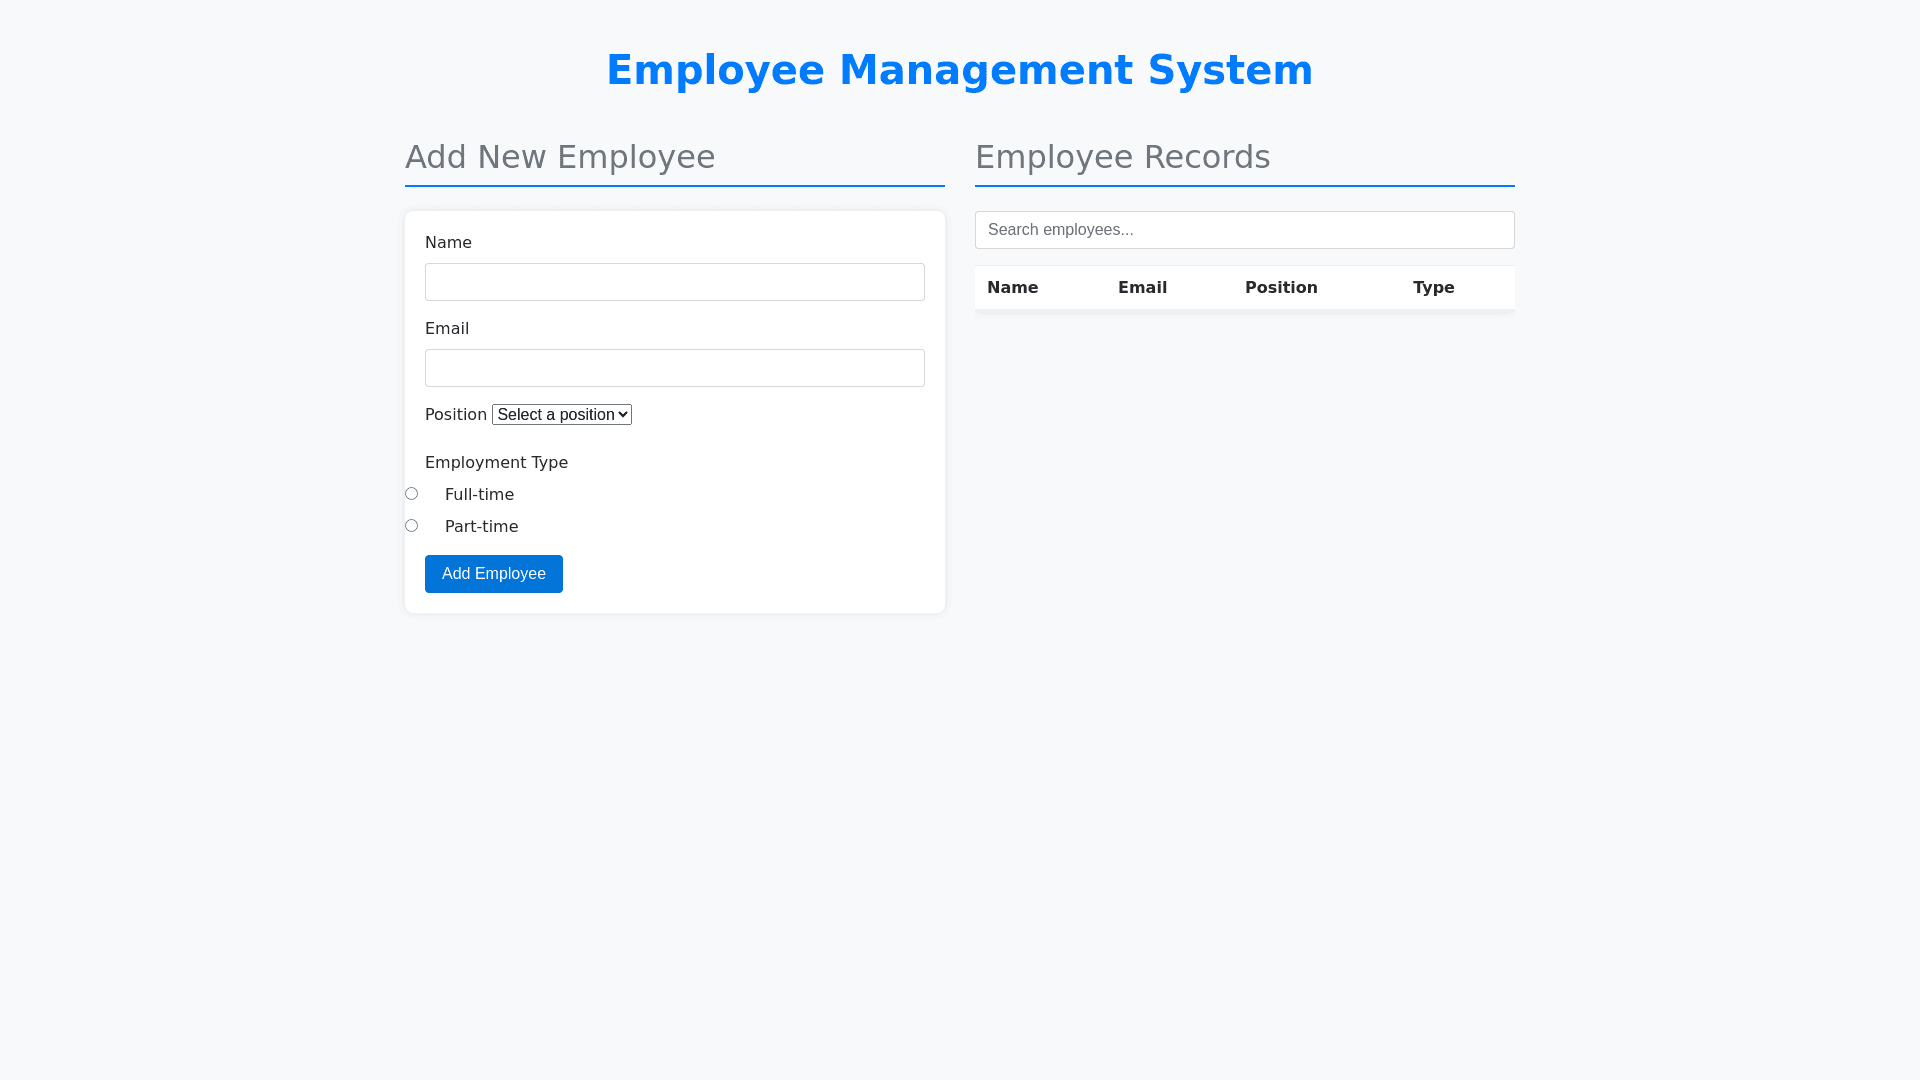The height and width of the screenshot is (1080, 1920).
Task: Click the Email column header
Action: pos(1142,288)
